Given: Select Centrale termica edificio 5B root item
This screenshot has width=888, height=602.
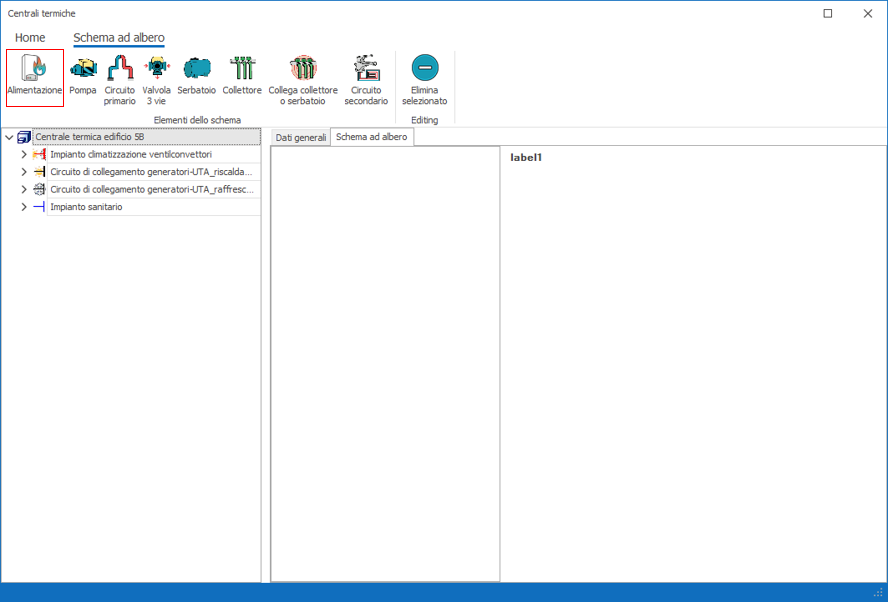Looking at the screenshot, I should [89, 137].
